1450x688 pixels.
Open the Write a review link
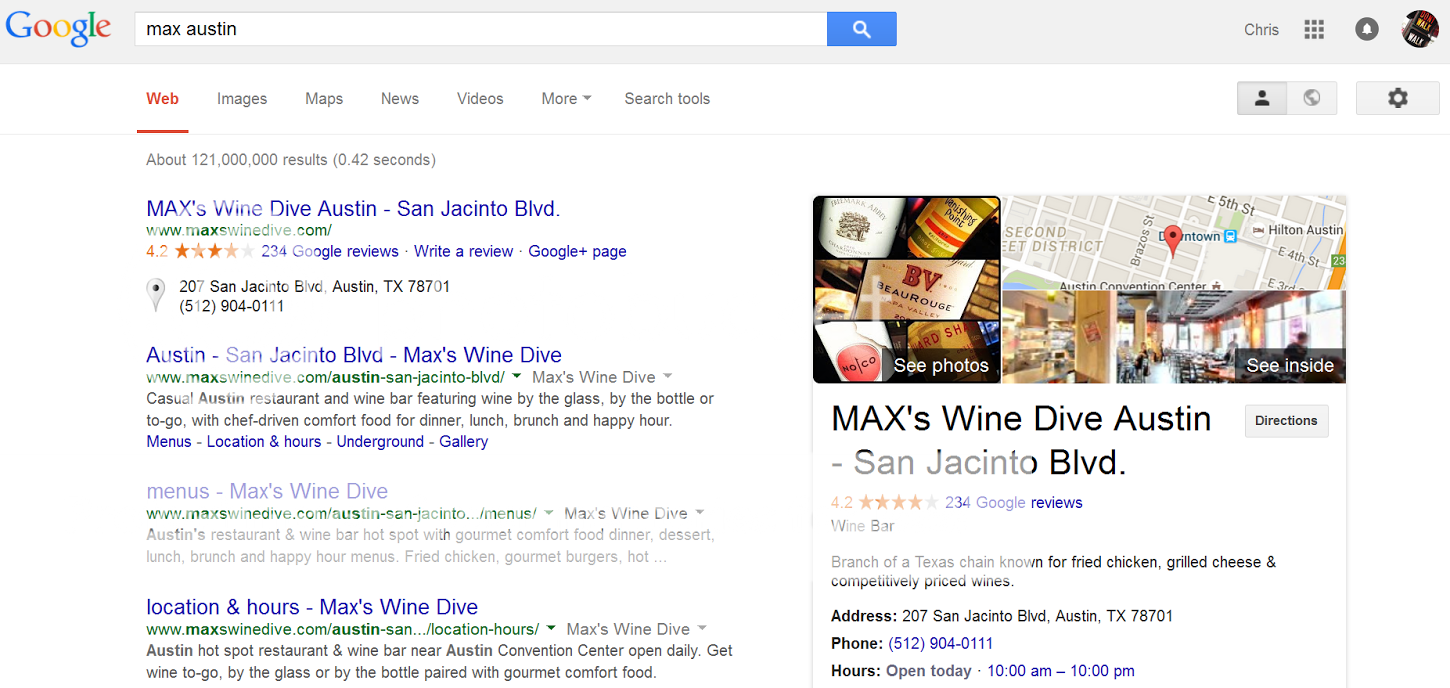pos(463,251)
